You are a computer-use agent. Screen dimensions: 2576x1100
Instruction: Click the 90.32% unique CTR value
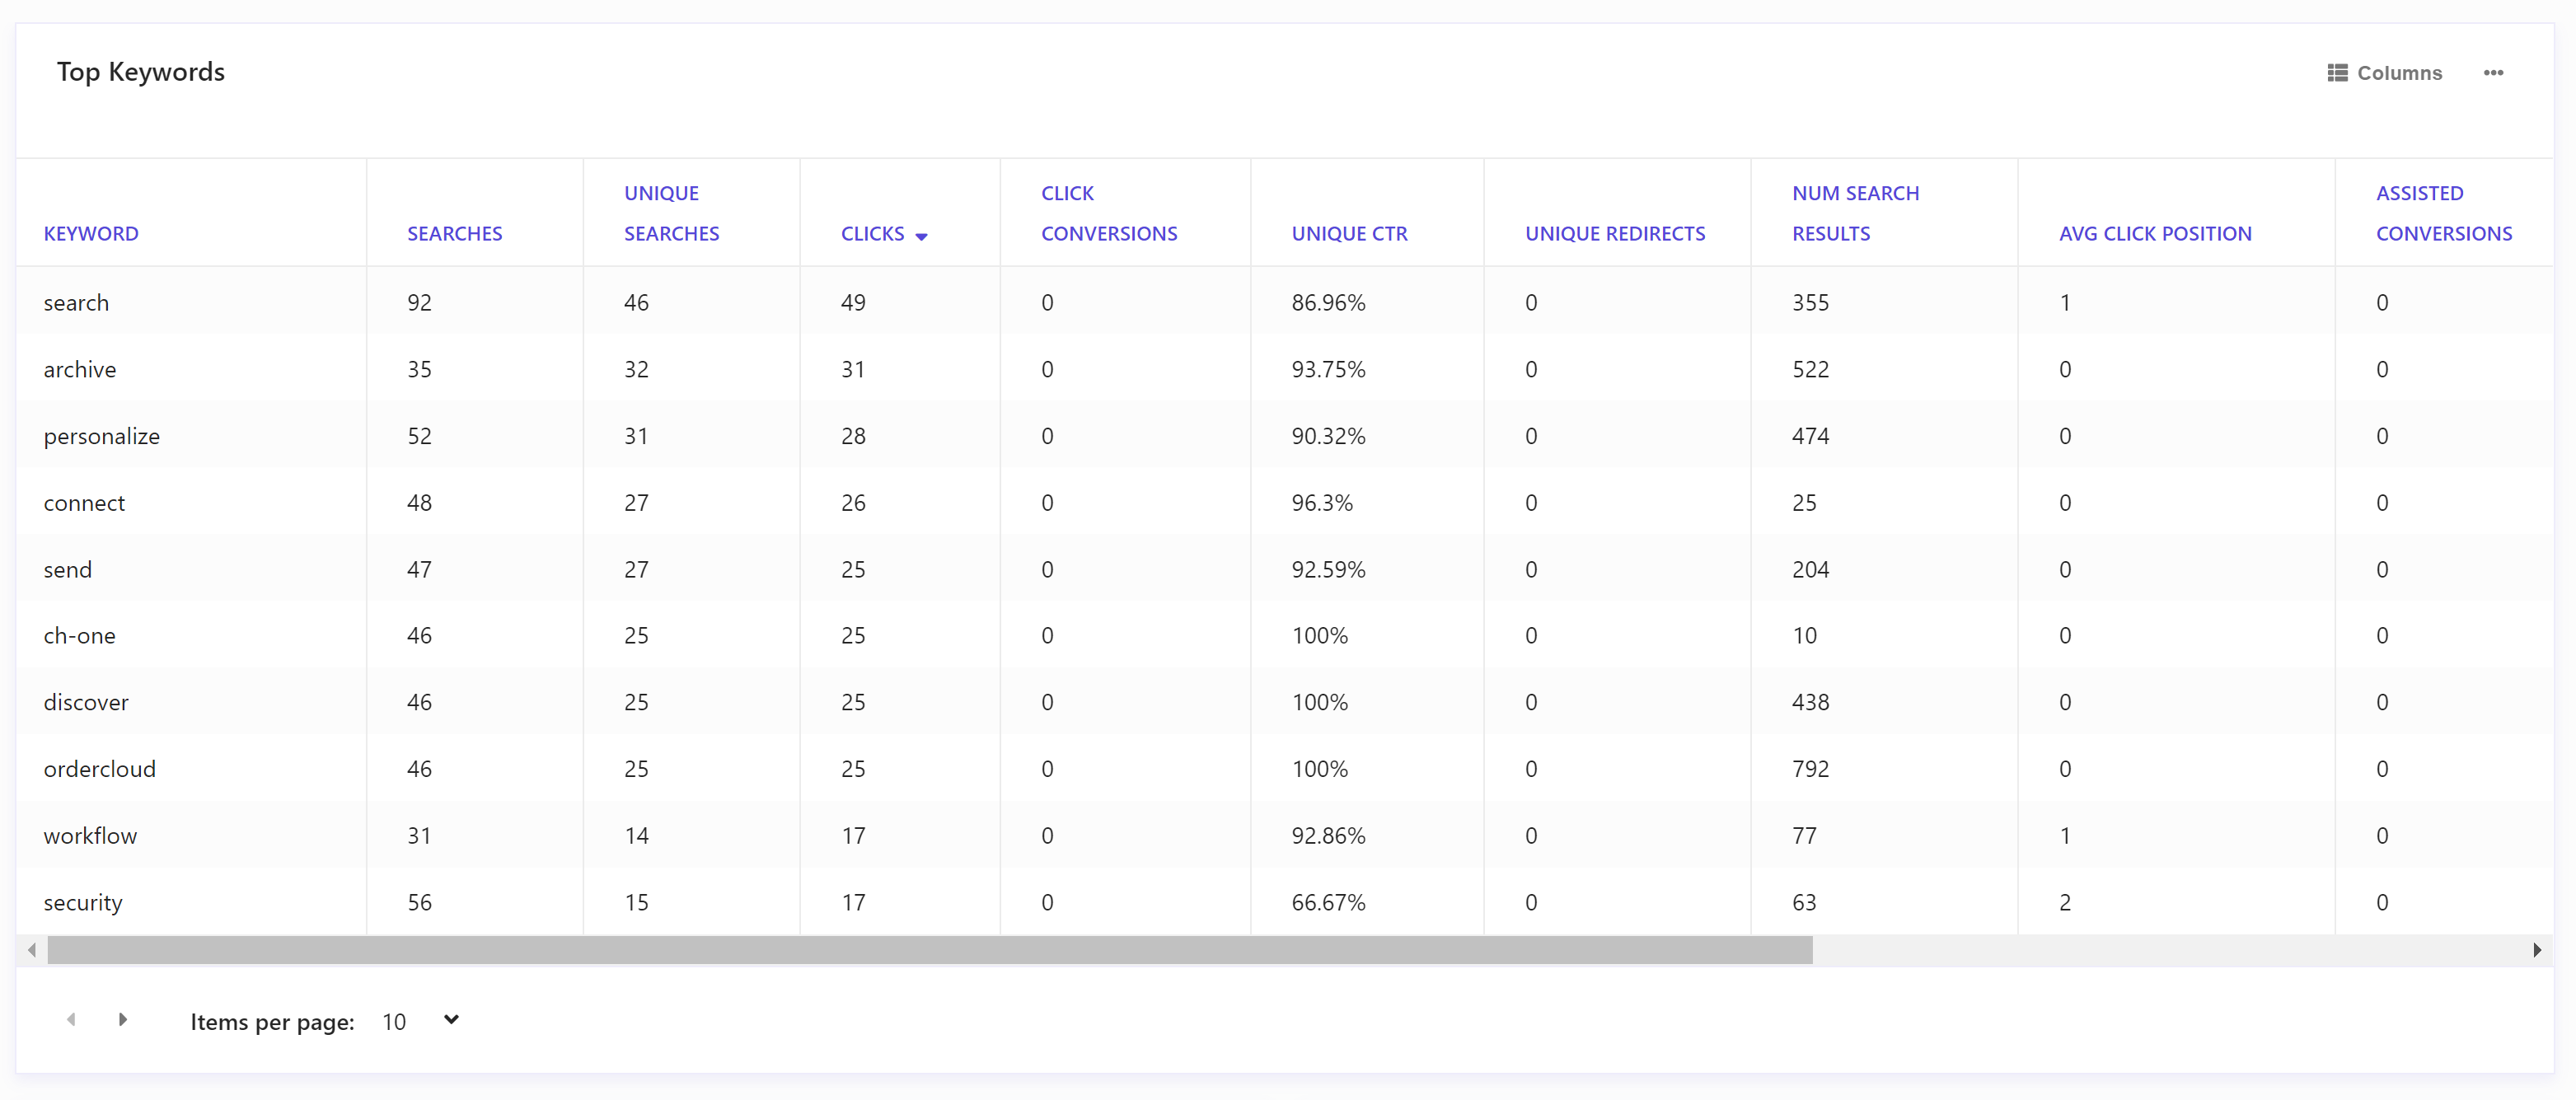[x=1328, y=436]
